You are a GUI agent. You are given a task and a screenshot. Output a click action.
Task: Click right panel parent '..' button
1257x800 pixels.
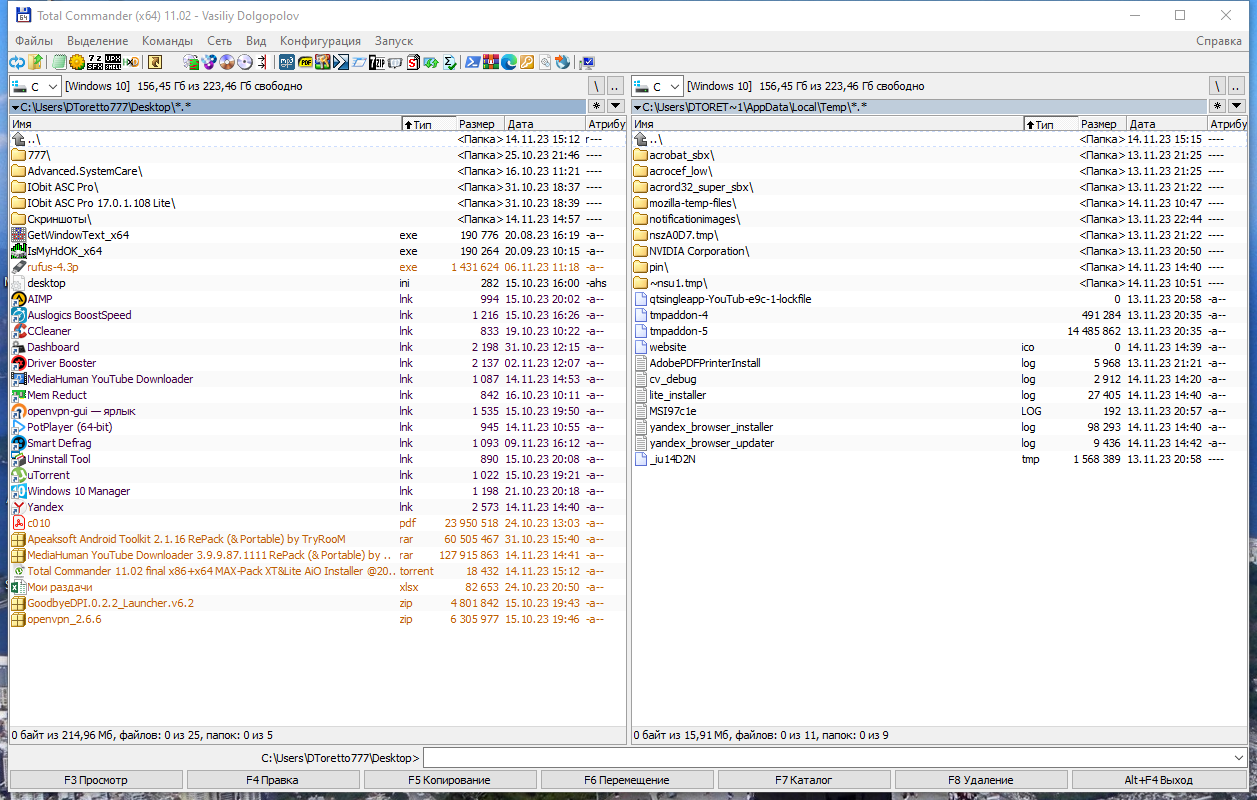click(1237, 87)
